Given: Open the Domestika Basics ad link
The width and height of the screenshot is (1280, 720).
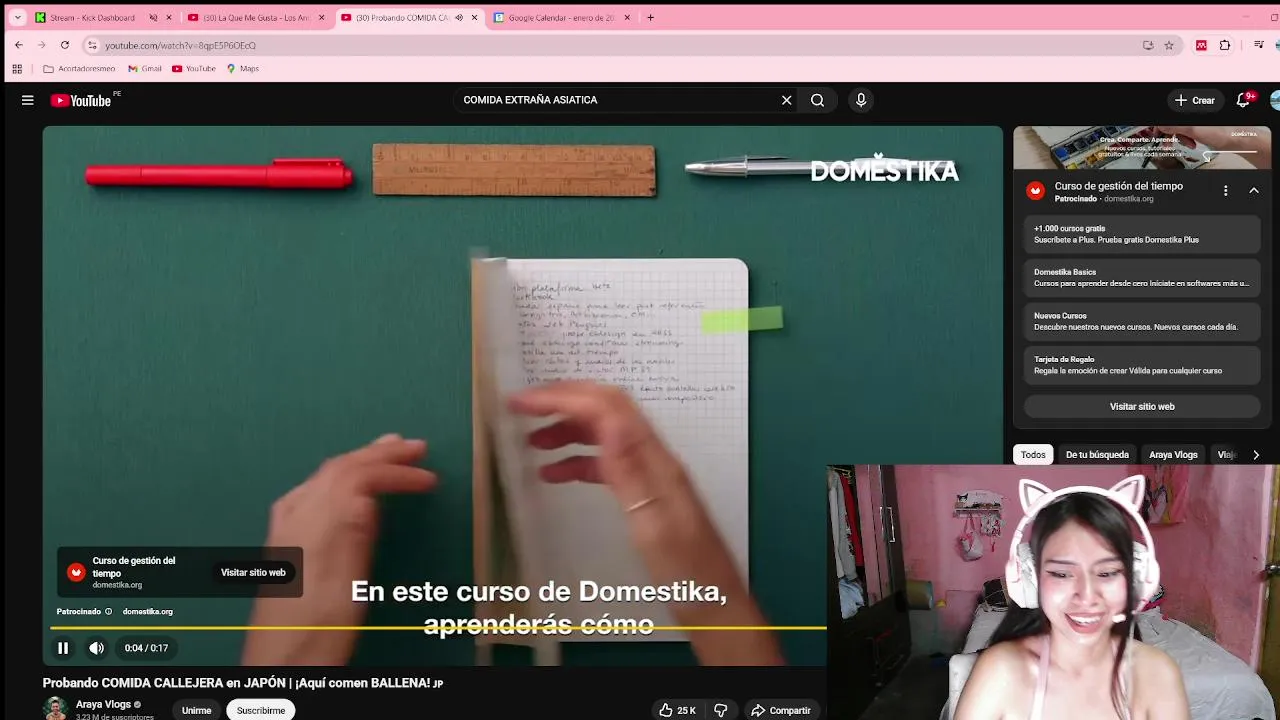Looking at the screenshot, I should point(1142,277).
